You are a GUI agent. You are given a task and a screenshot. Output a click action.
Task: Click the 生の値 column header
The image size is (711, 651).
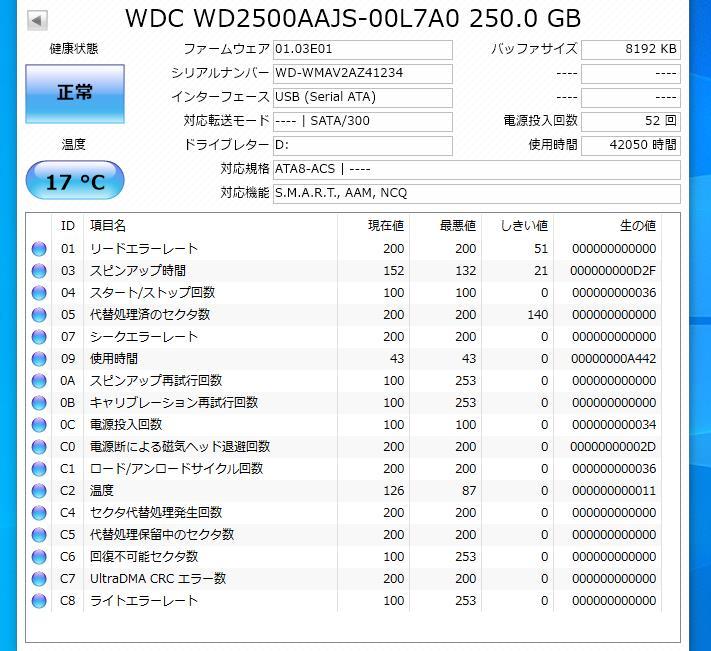(x=638, y=225)
